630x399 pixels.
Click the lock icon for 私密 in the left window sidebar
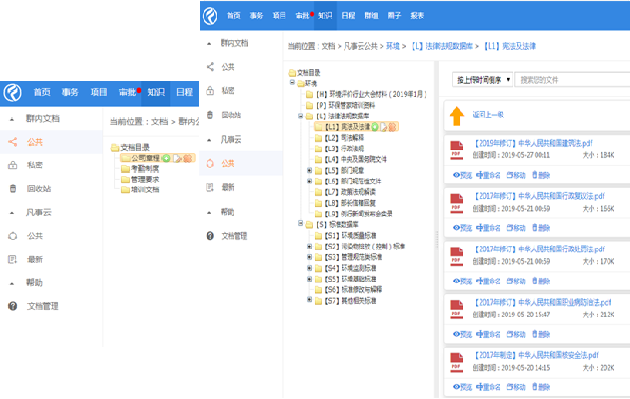12,165
